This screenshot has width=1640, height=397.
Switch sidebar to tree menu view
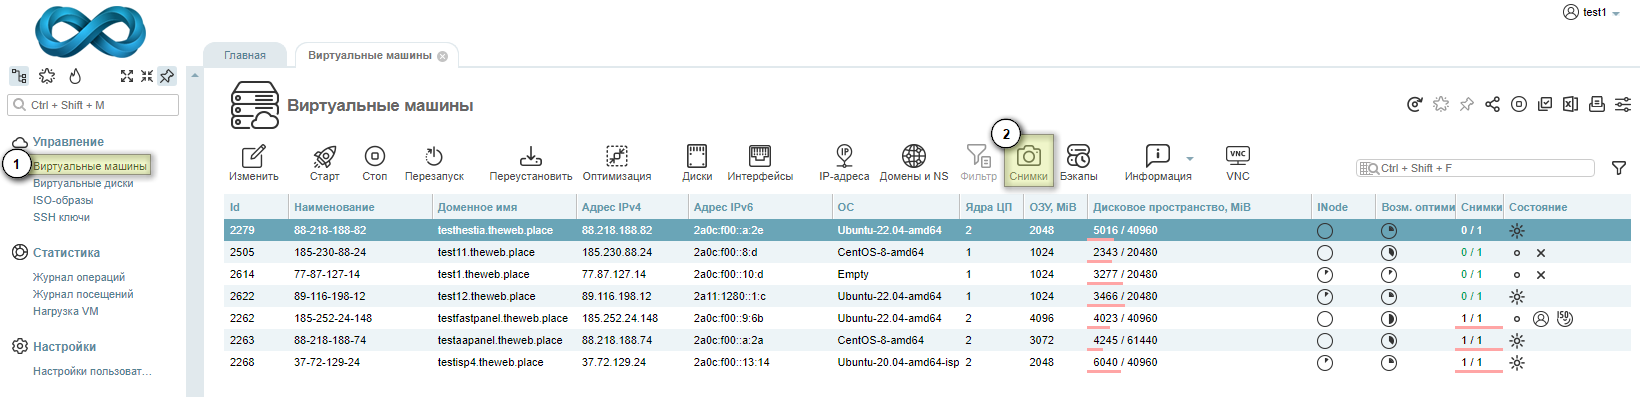click(19, 76)
